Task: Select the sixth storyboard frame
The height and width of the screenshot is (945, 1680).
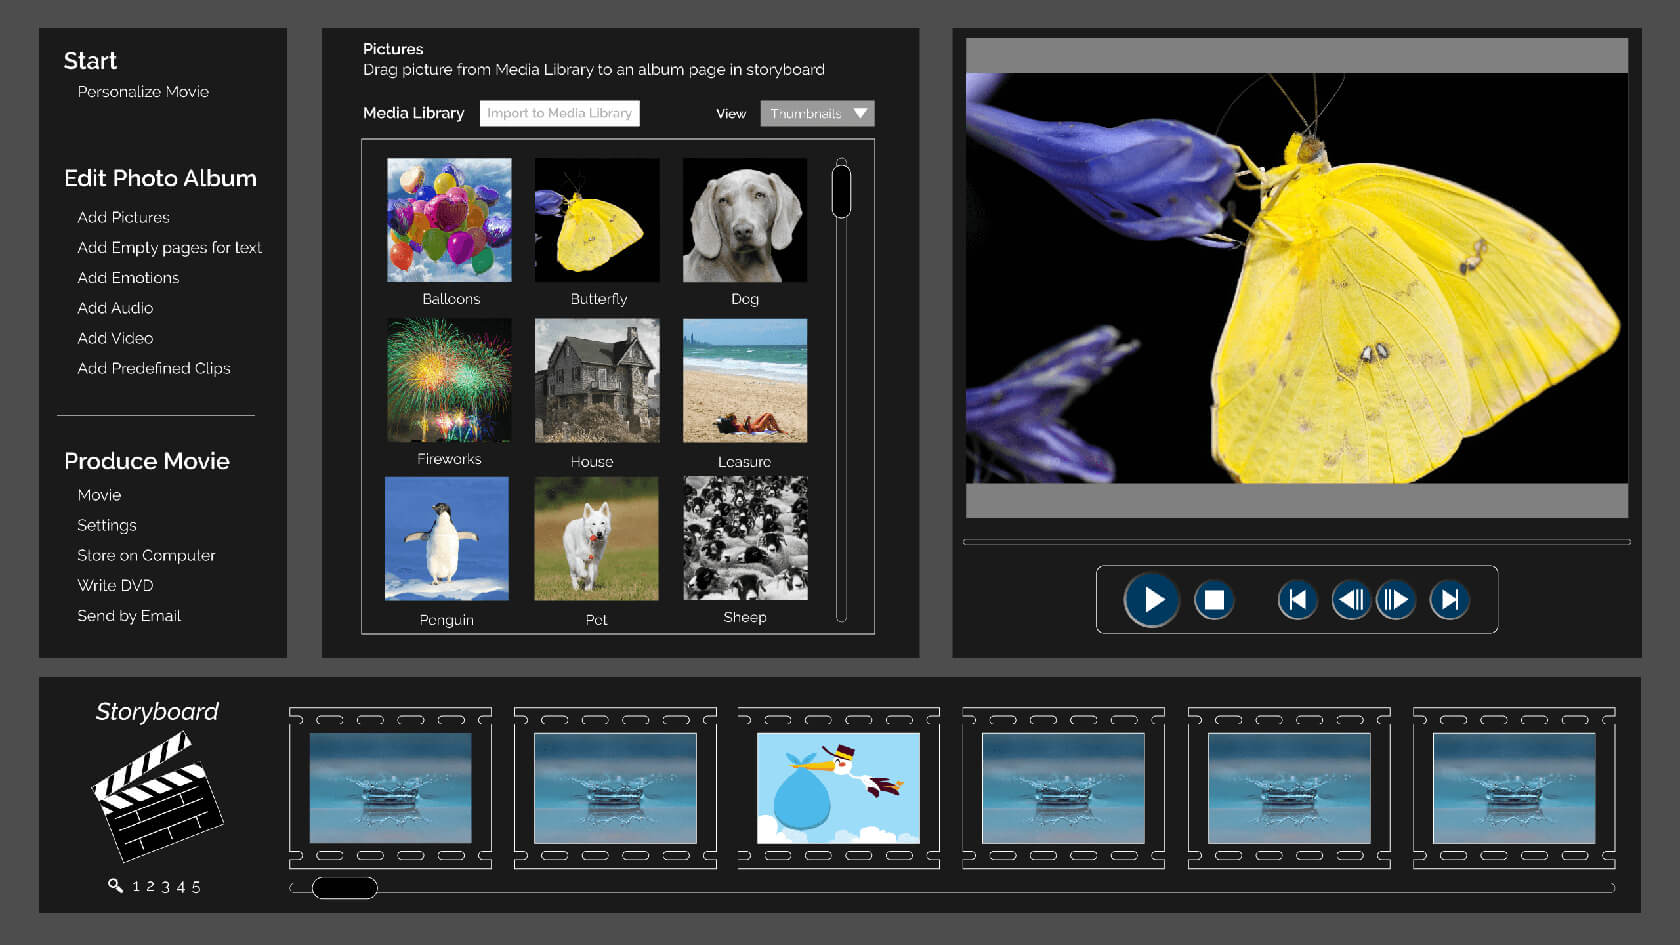Action: pos(1514,788)
